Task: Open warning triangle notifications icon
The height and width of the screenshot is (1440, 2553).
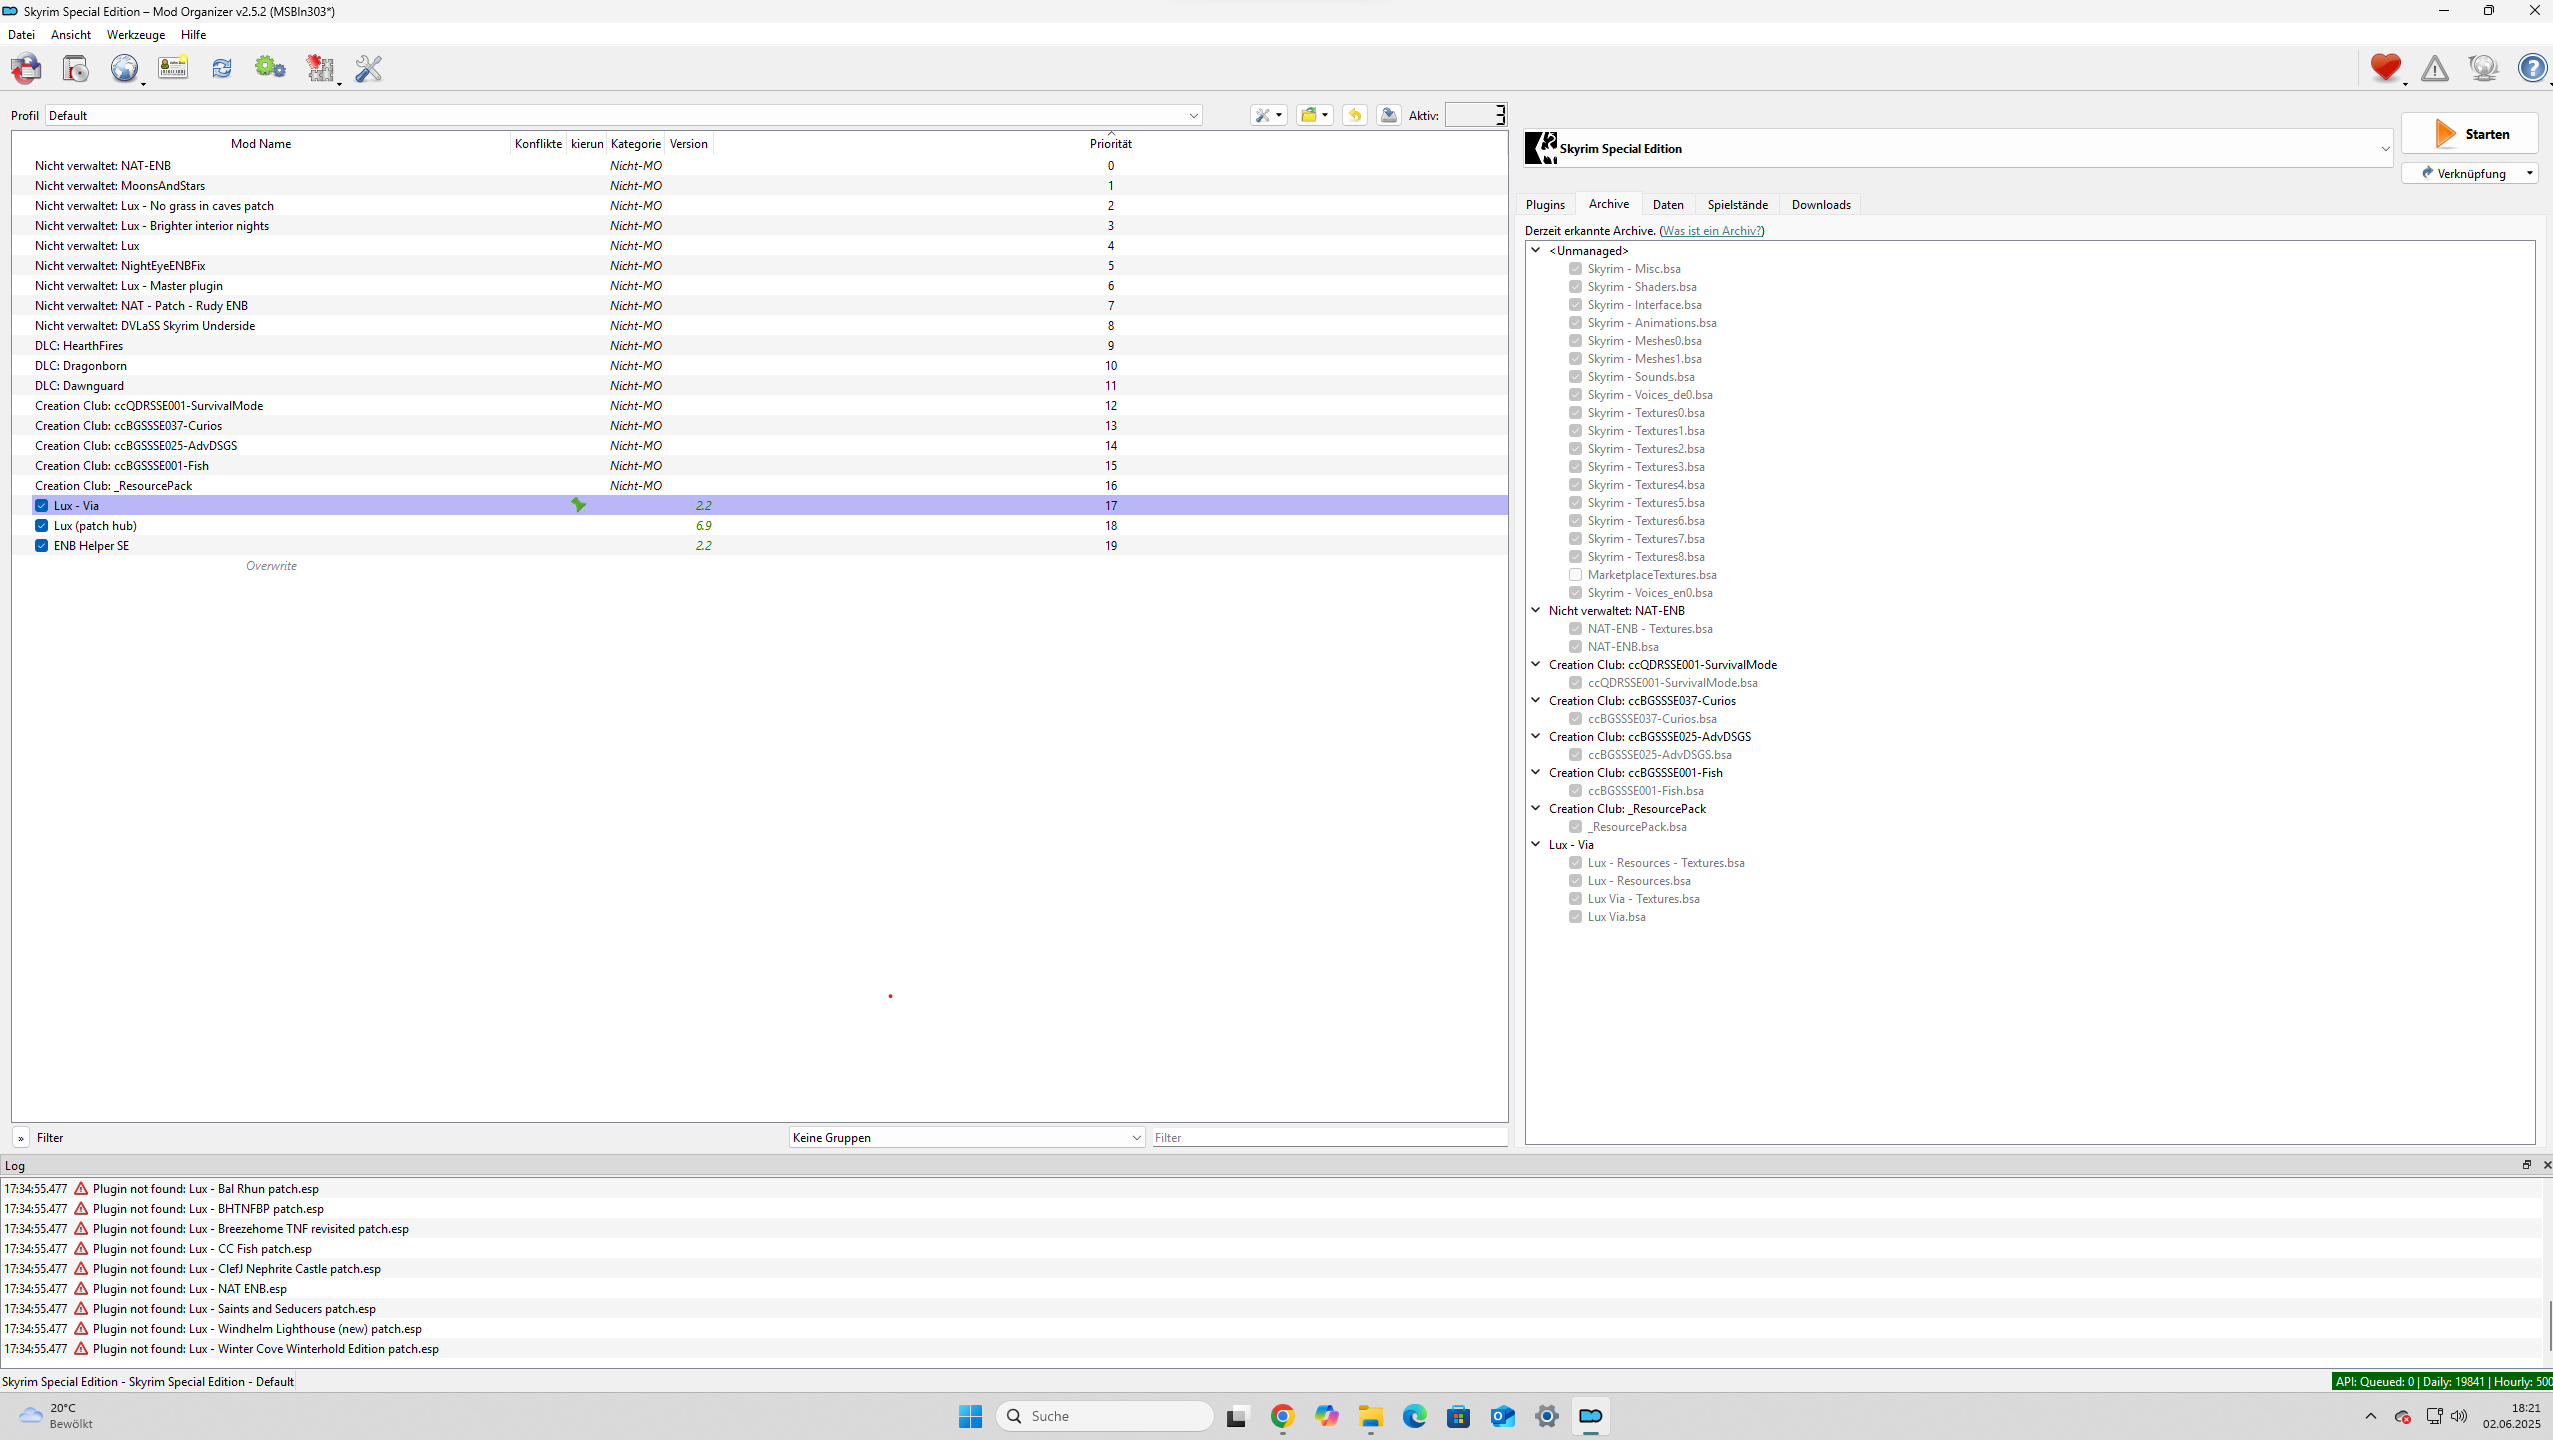Action: (2434, 68)
